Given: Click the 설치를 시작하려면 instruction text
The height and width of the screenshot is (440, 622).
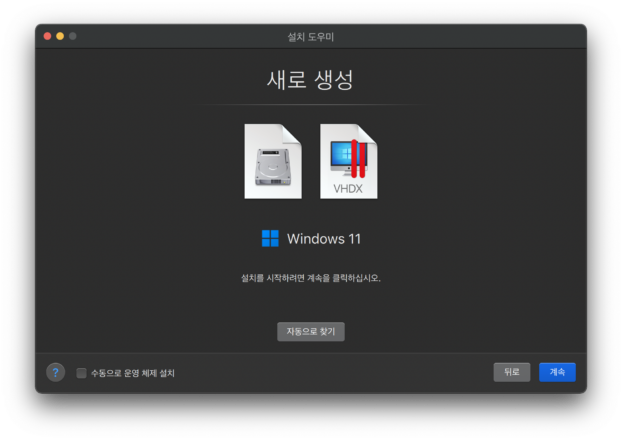Looking at the screenshot, I should (x=311, y=278).
